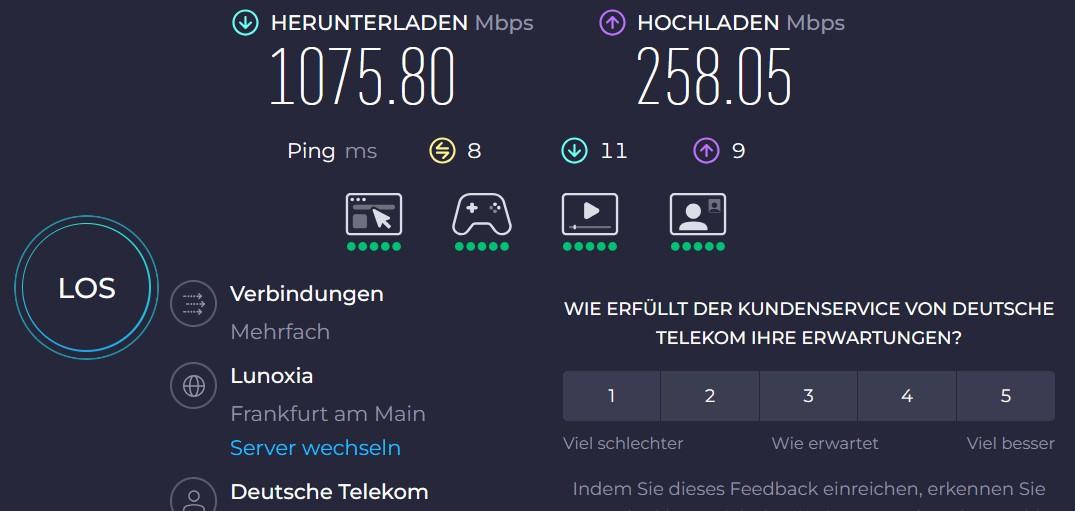The image size is (1075, 511).
Task: Click the Mehrfach connections setting
Action: 280,331
